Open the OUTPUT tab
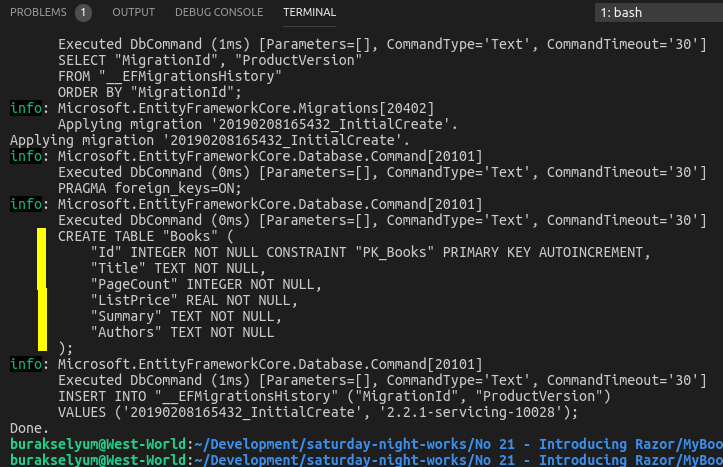Screen dimensions: 723x467 tap(133, 13)
